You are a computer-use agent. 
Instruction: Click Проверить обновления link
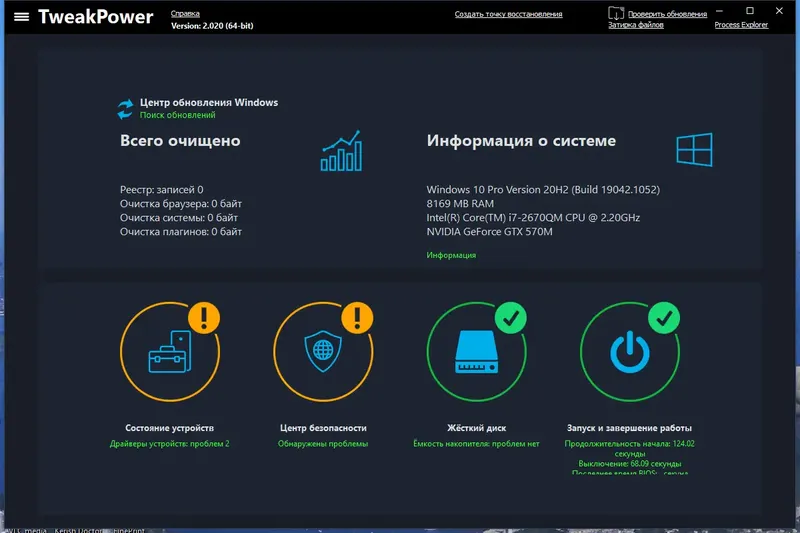pos(667,14)
